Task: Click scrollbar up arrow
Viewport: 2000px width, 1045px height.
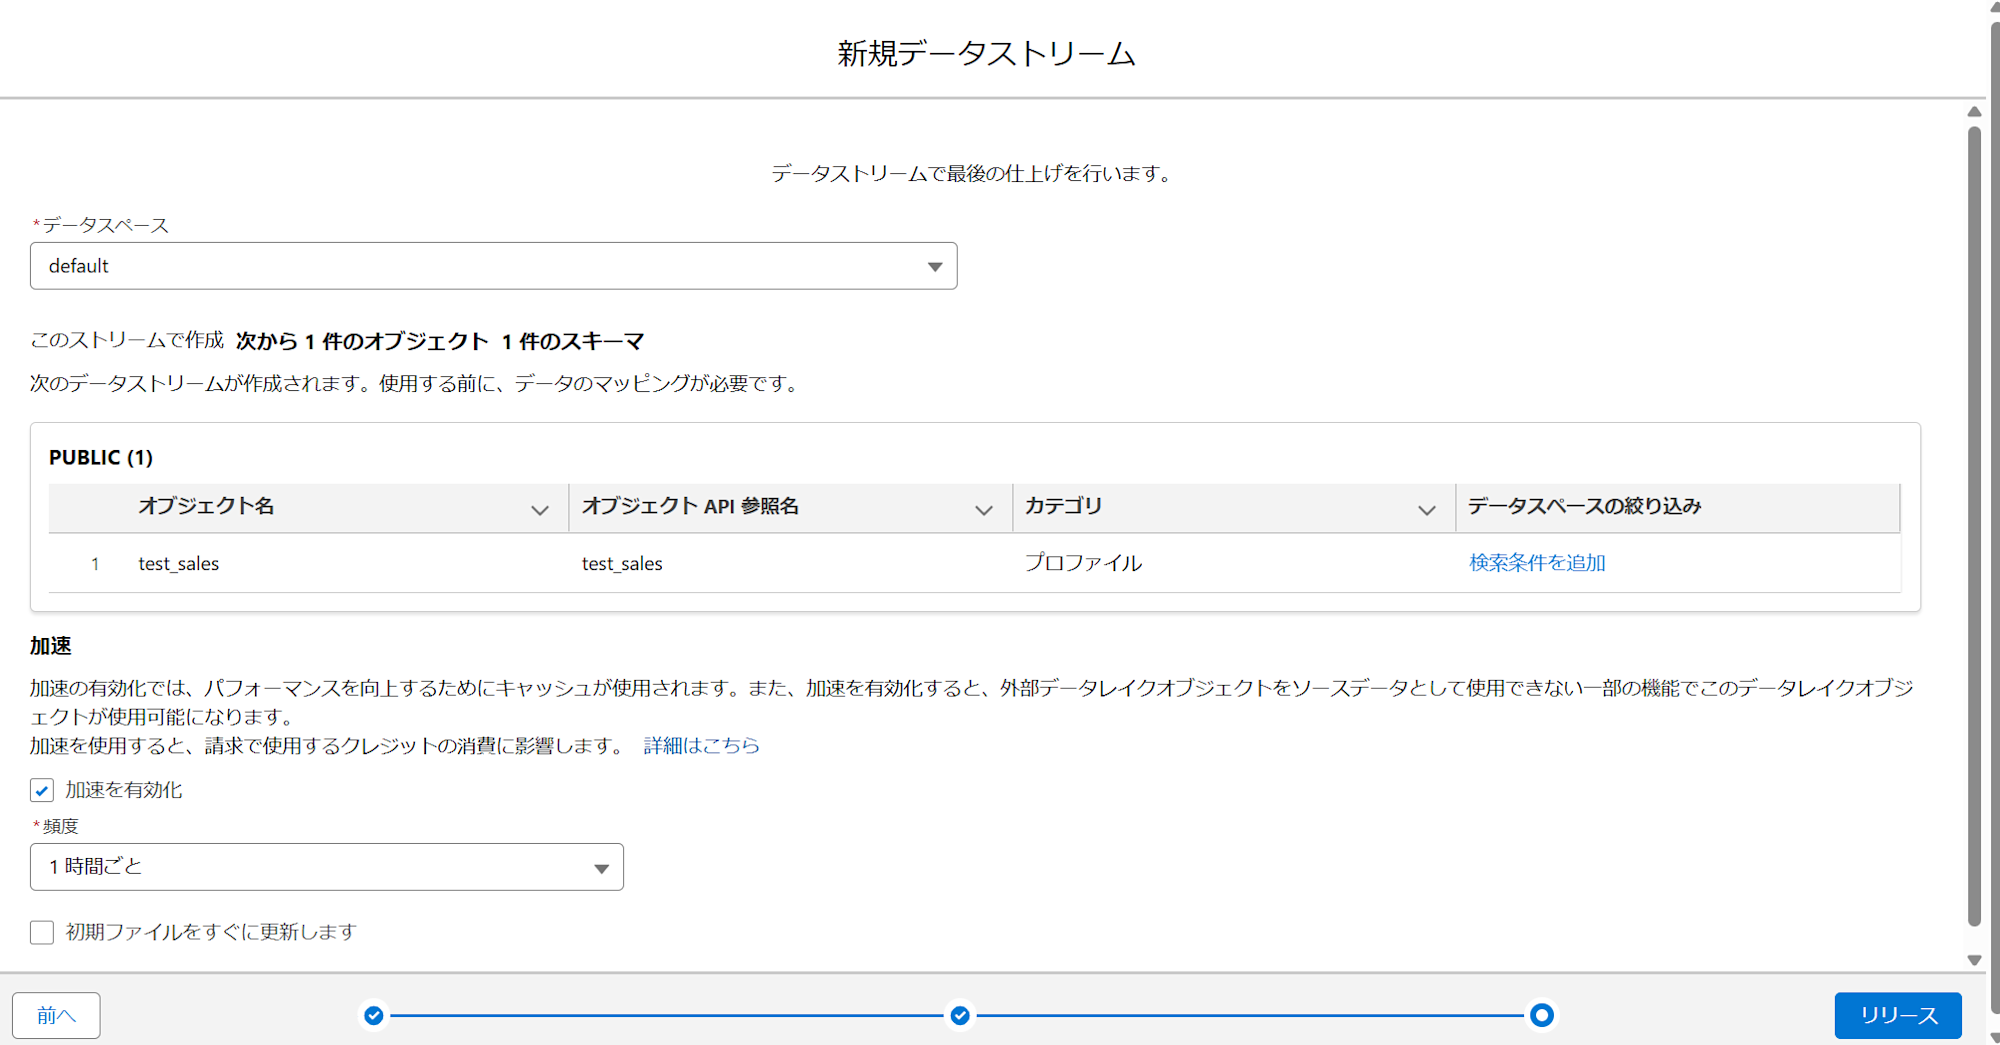Action: tap(1974, 112)
